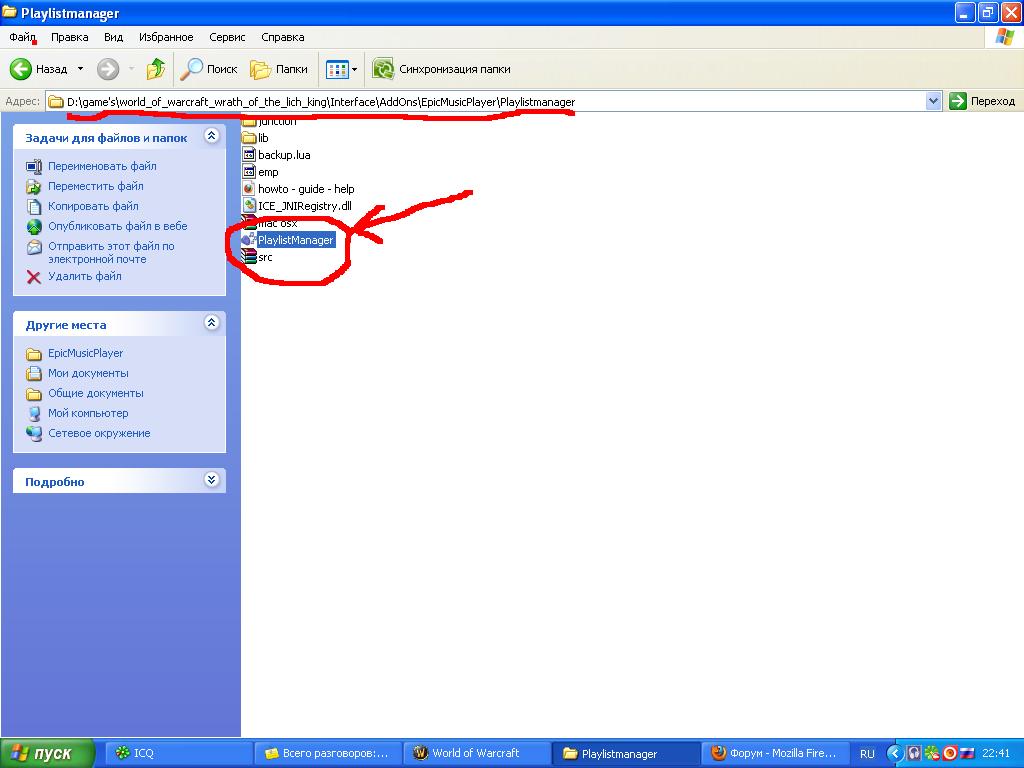Click Folder Sync (Синхронизация папки) icon
This screenshot has height=768, width=1024.
click(383, 69)
